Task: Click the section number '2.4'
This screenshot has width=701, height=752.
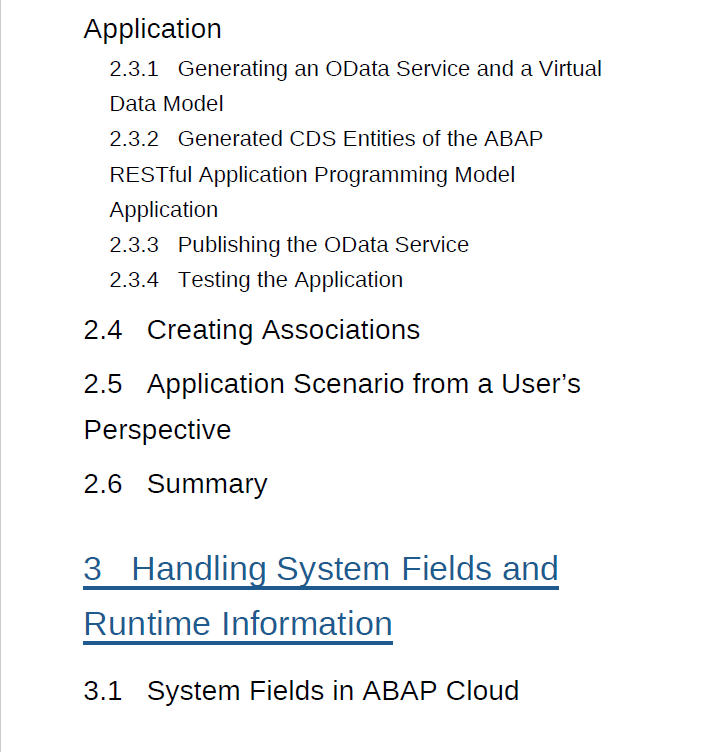Action: [x=103, y=330]
